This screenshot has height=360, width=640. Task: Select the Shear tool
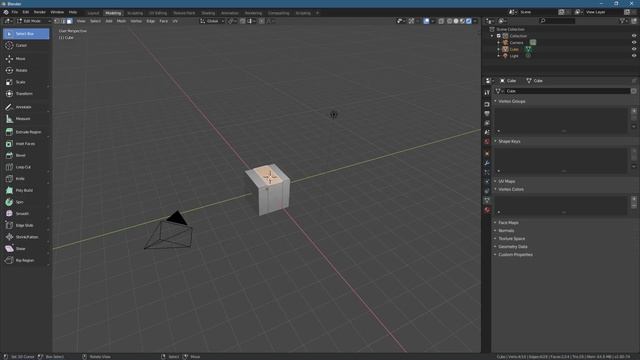(26, 249)
